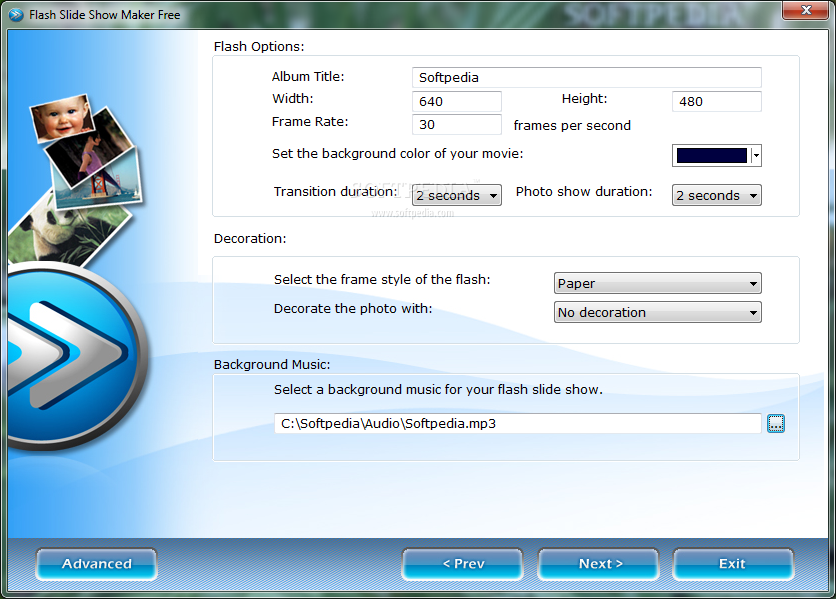836x599 pixels.
Task: Click the "Flash Options:" heading
Action: click(x=259, y=46)
